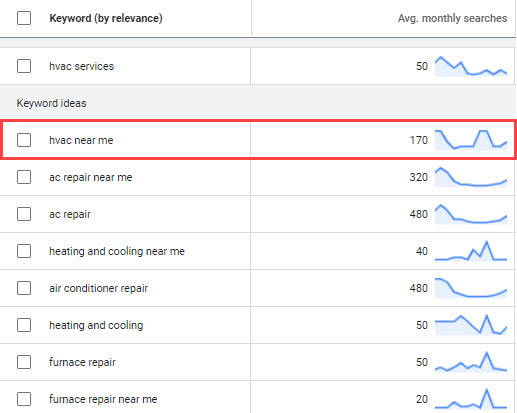View the hvac near me trend chart
The width and height of the screenshot is (517, 413).
click(x=471, y=140)
